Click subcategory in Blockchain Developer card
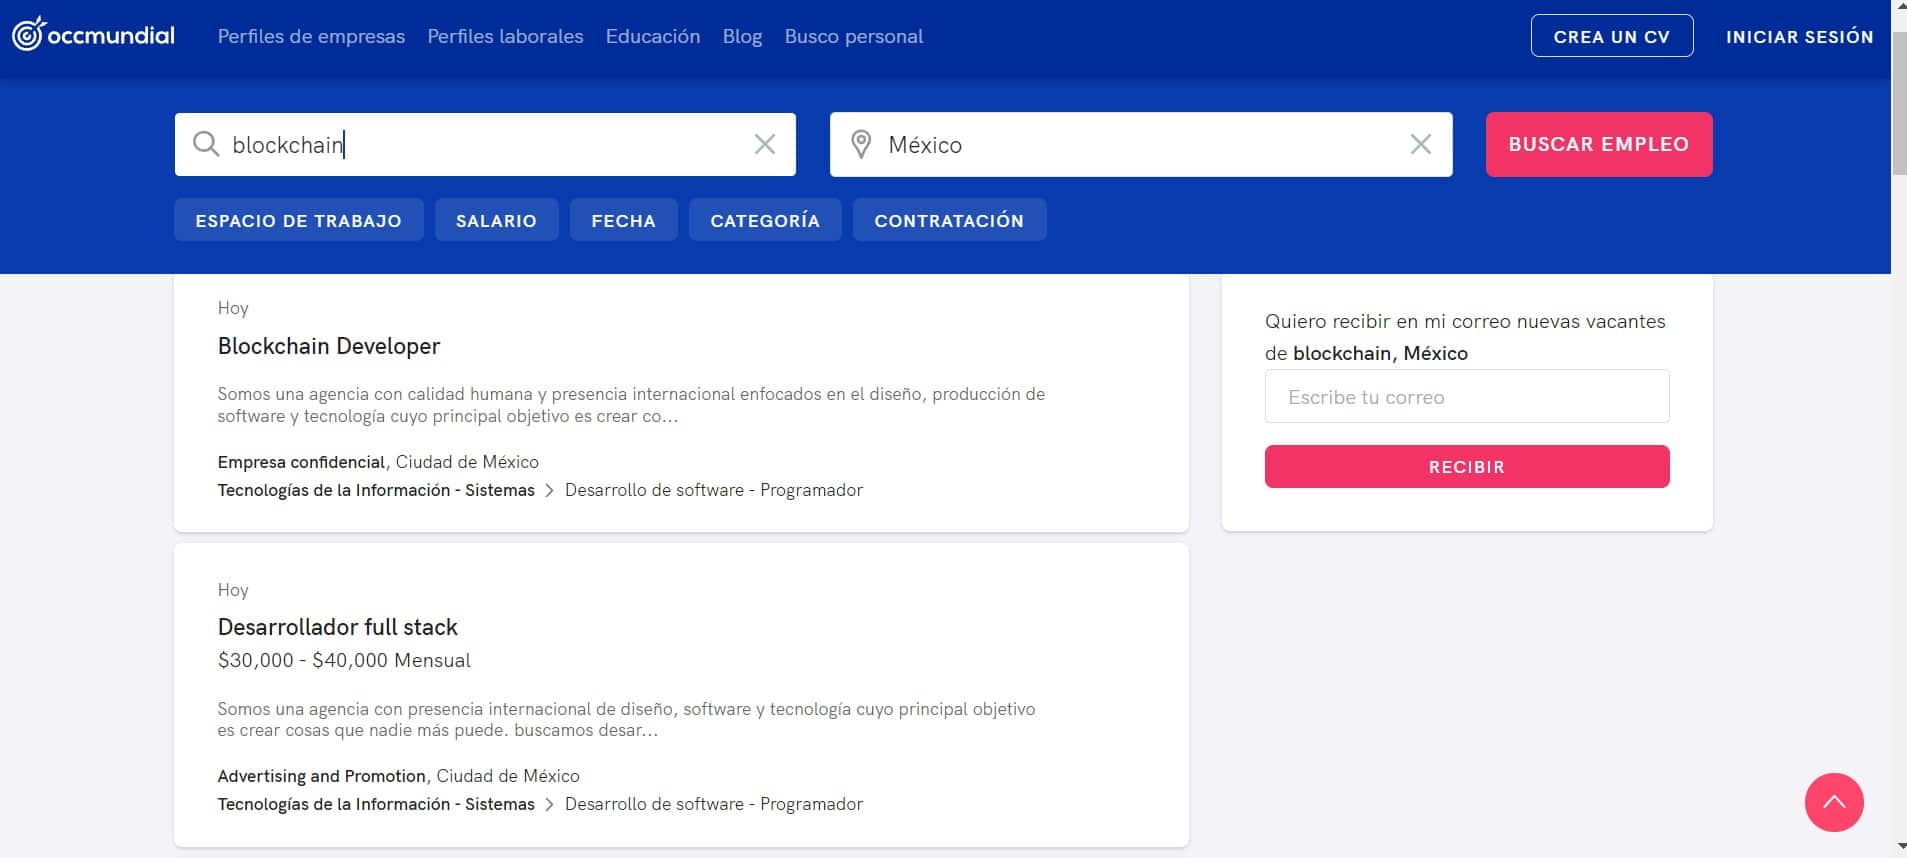1907x858 pixels. 714,490
